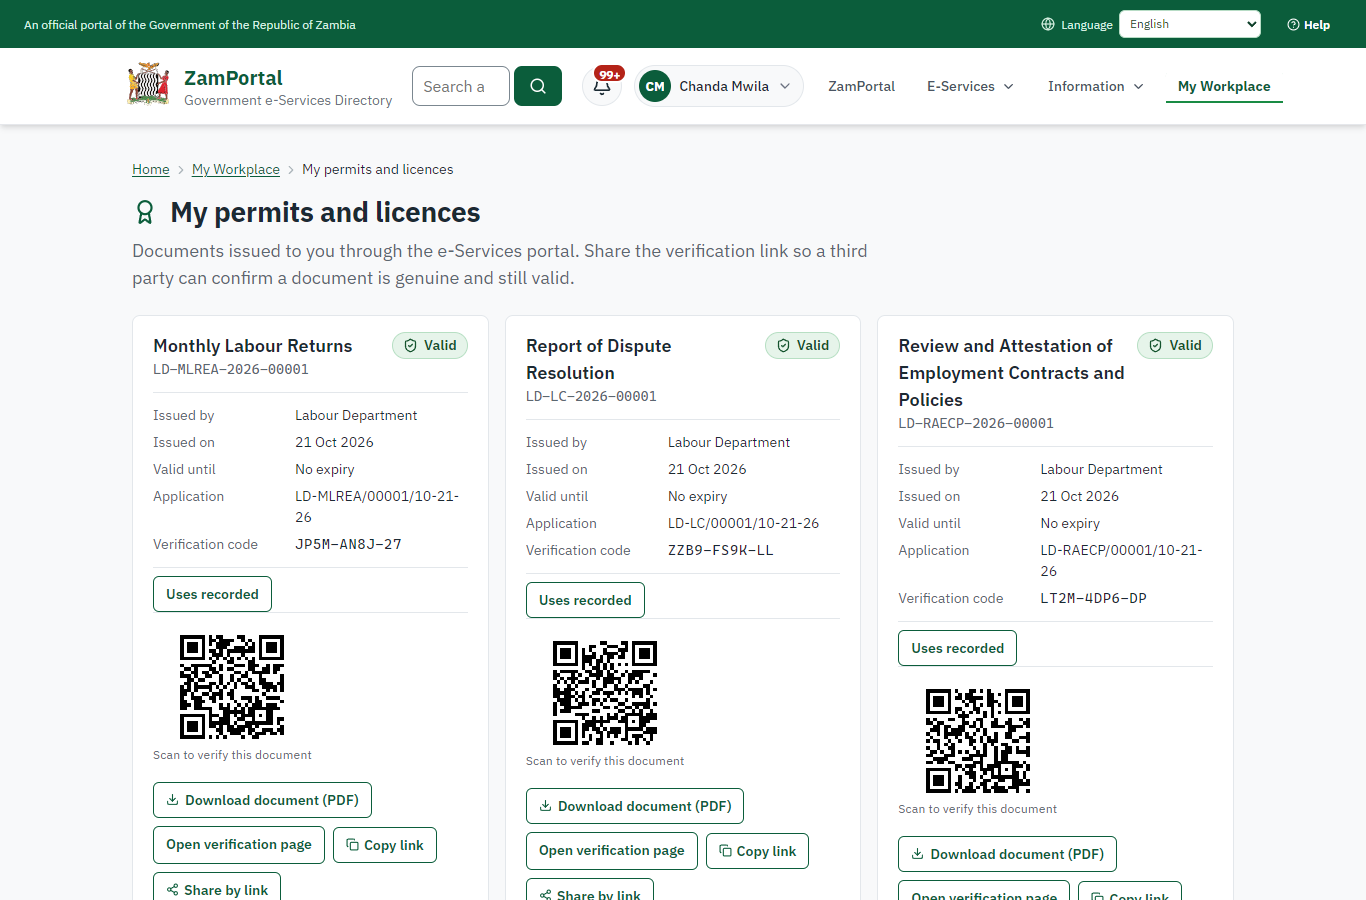
Task: Click the ZamPortal site title
Action: pyautogui.click(x=233, y=78)
